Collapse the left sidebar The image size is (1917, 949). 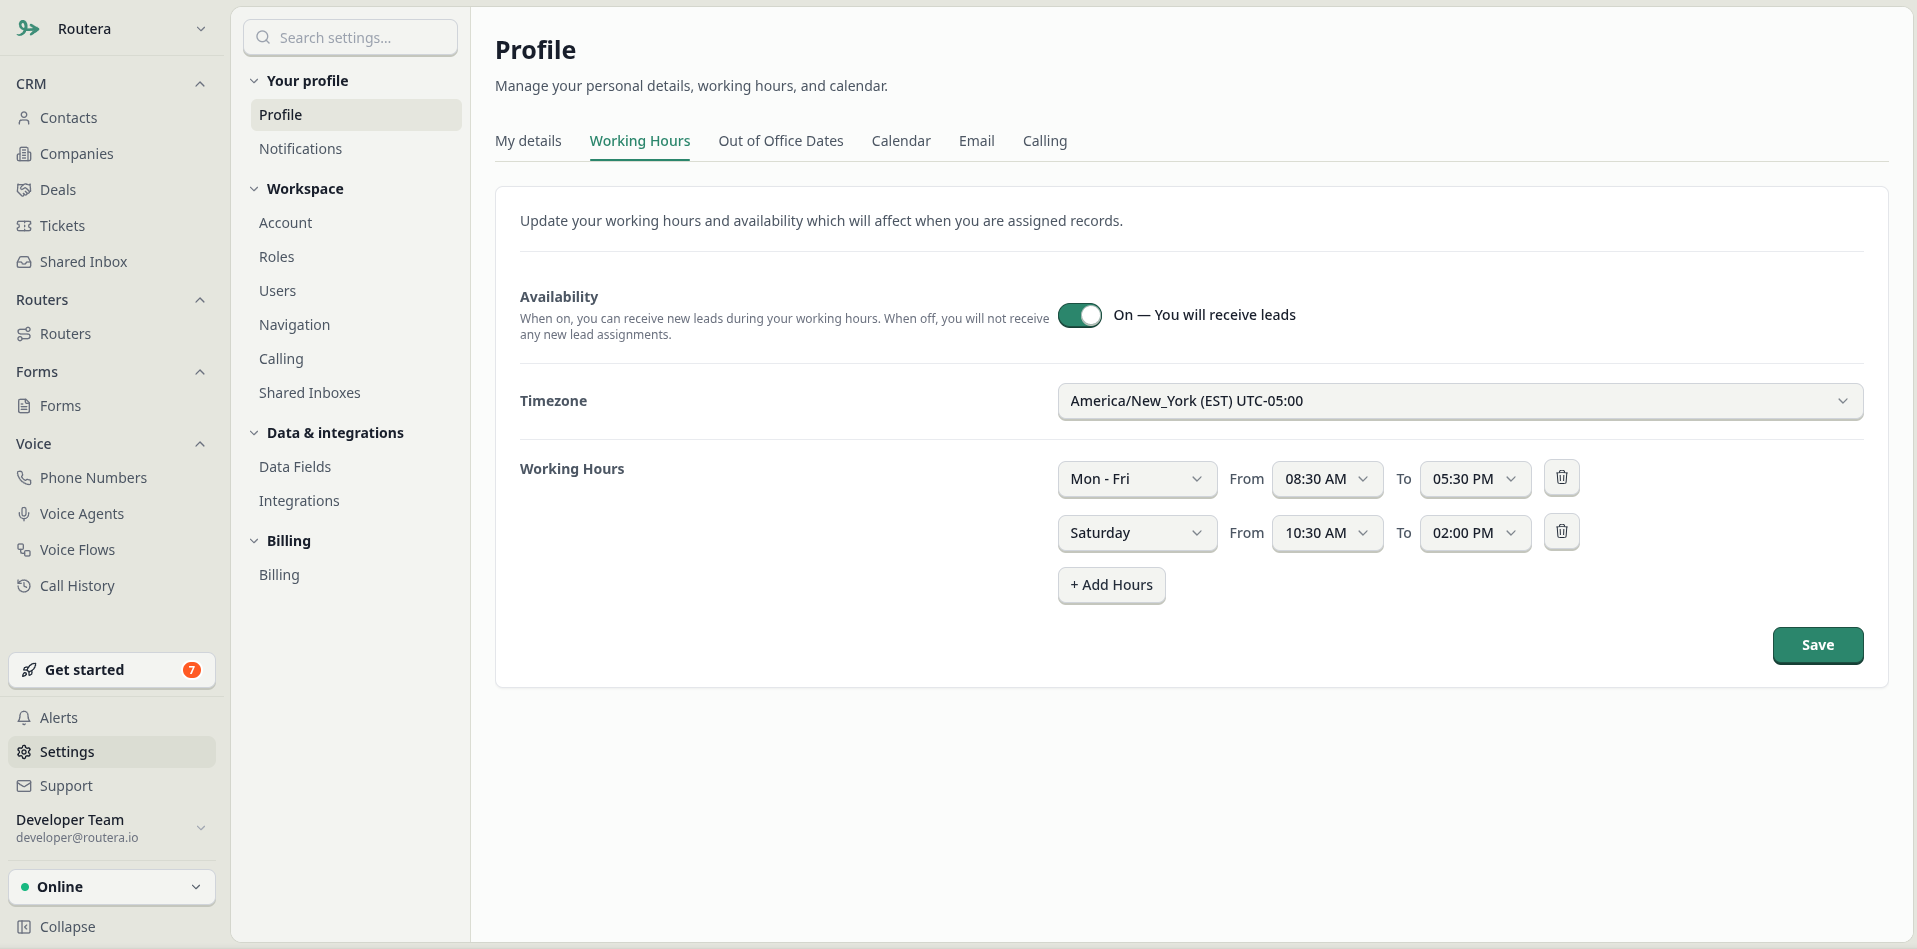coord(111,927)
